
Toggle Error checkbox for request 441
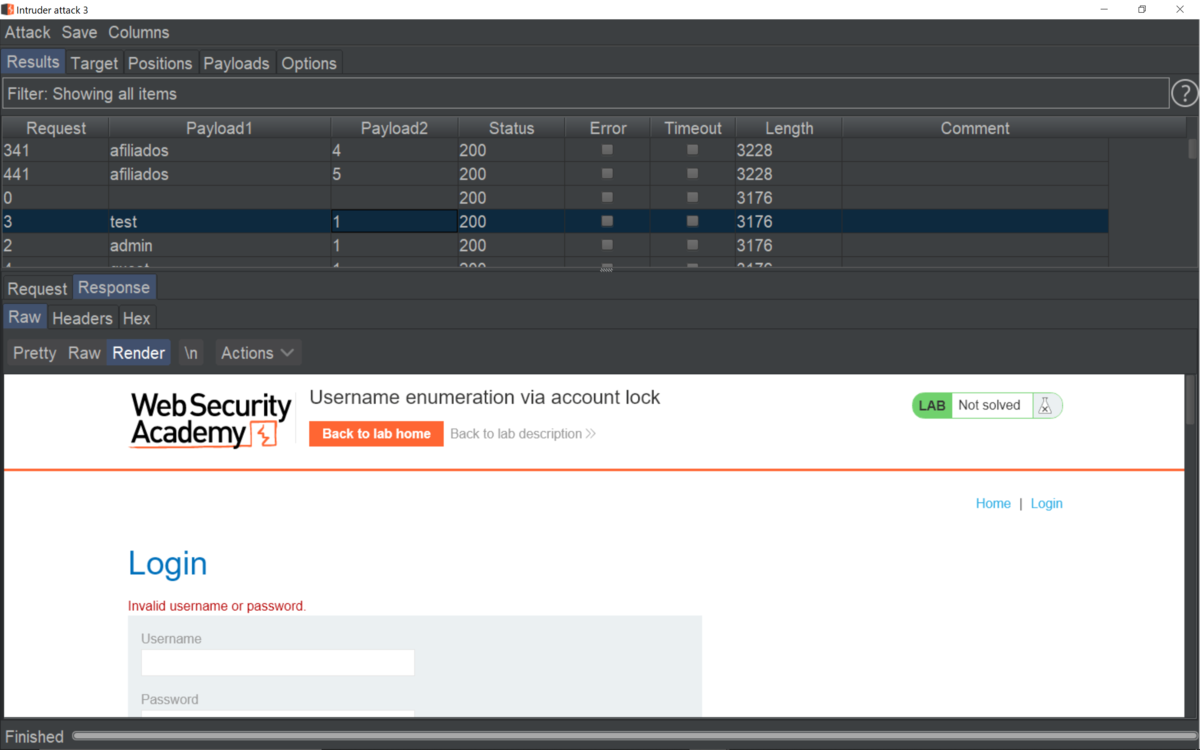tap(607, 174)
